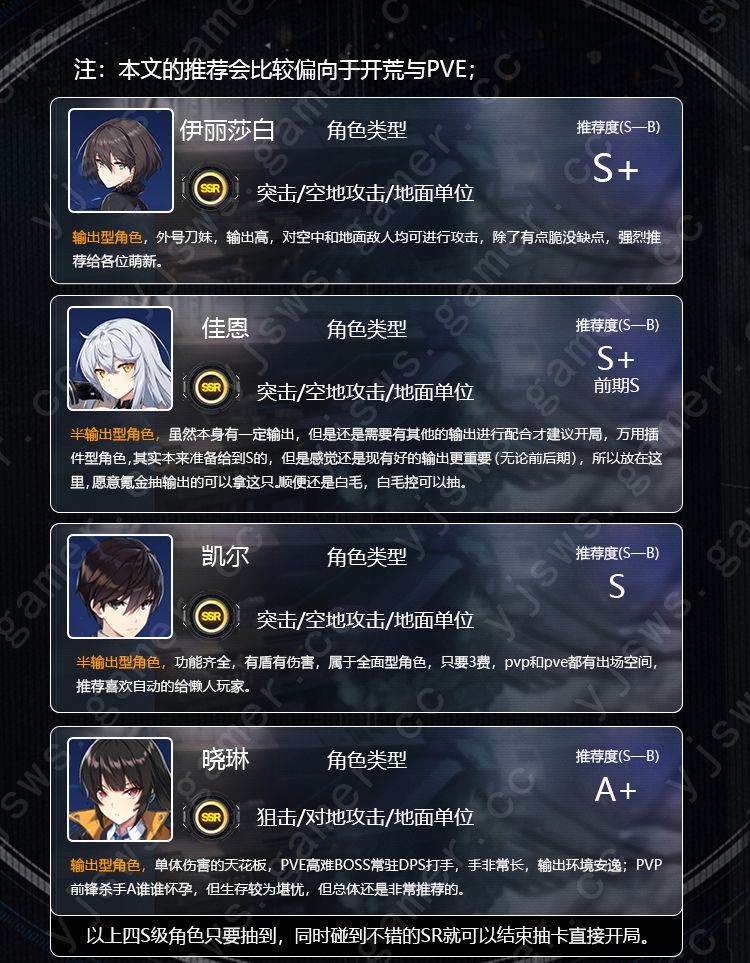
Task: Click the bottom note about 四S级角色
Action: pyautogui.click(x=367, y=936)
